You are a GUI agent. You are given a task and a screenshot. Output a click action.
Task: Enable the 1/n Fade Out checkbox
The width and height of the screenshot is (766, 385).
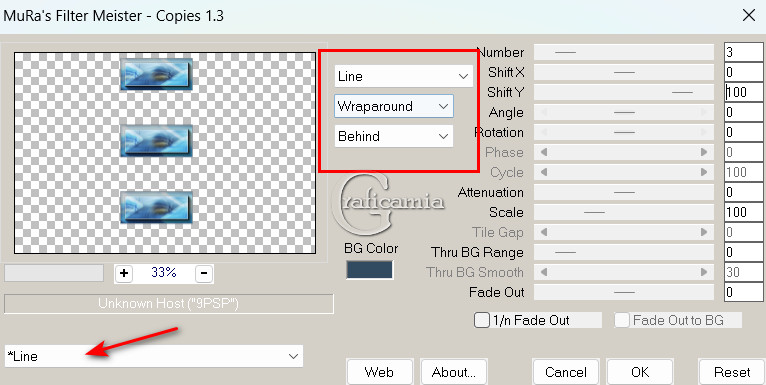tap(482, 321)
